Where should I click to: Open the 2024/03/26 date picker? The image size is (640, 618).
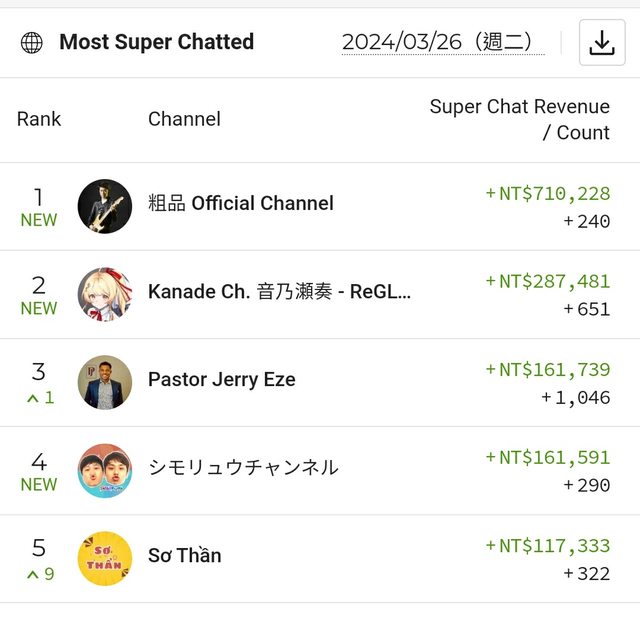pyautogui.click(x=443, y=42)
